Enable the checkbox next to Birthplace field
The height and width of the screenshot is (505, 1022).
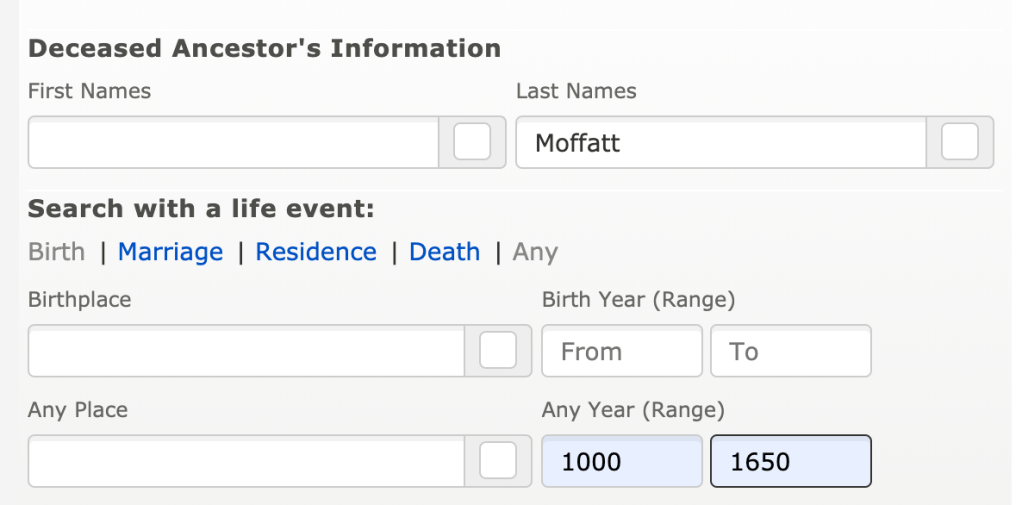point(498,351)
